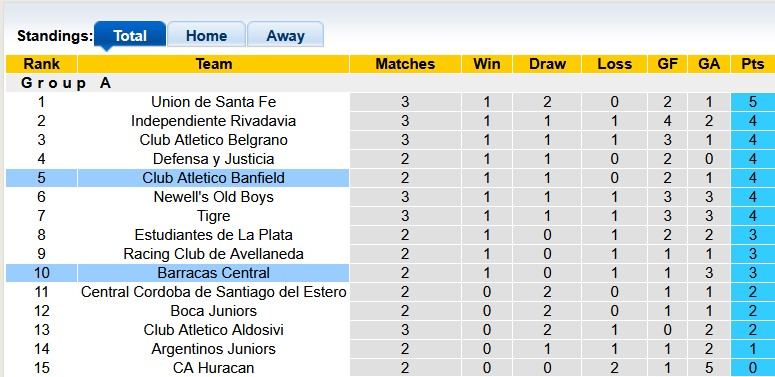Click Estudiantes de La Plata team name

point(214,235)
